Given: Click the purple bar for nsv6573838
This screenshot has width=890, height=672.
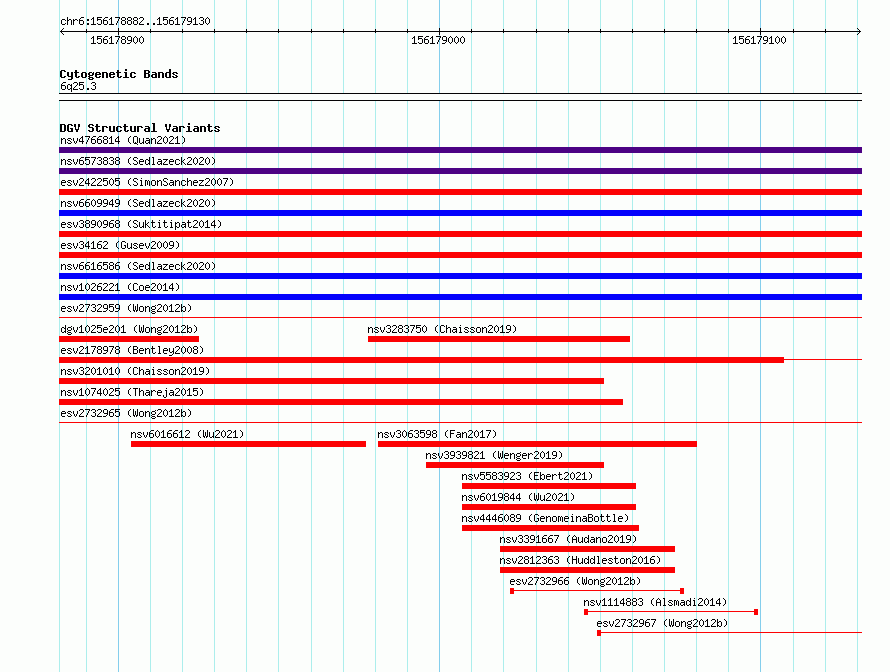Looking at the screenshot, I should (460, 171).
